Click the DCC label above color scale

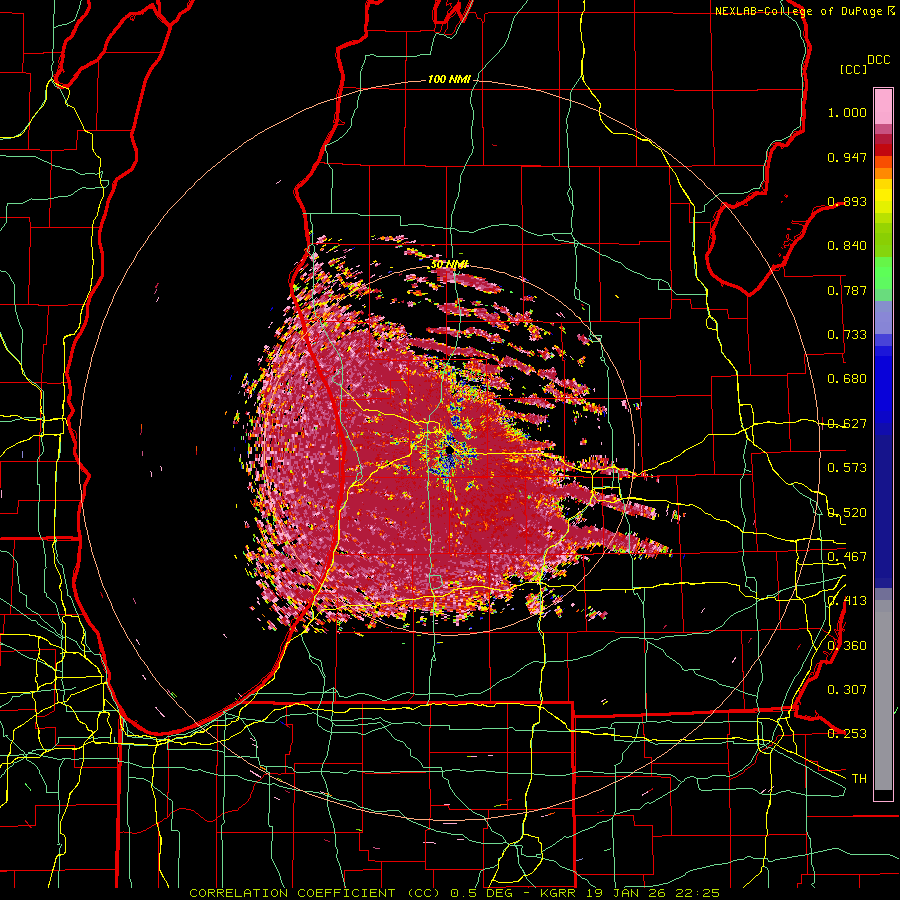pos(878,60)
